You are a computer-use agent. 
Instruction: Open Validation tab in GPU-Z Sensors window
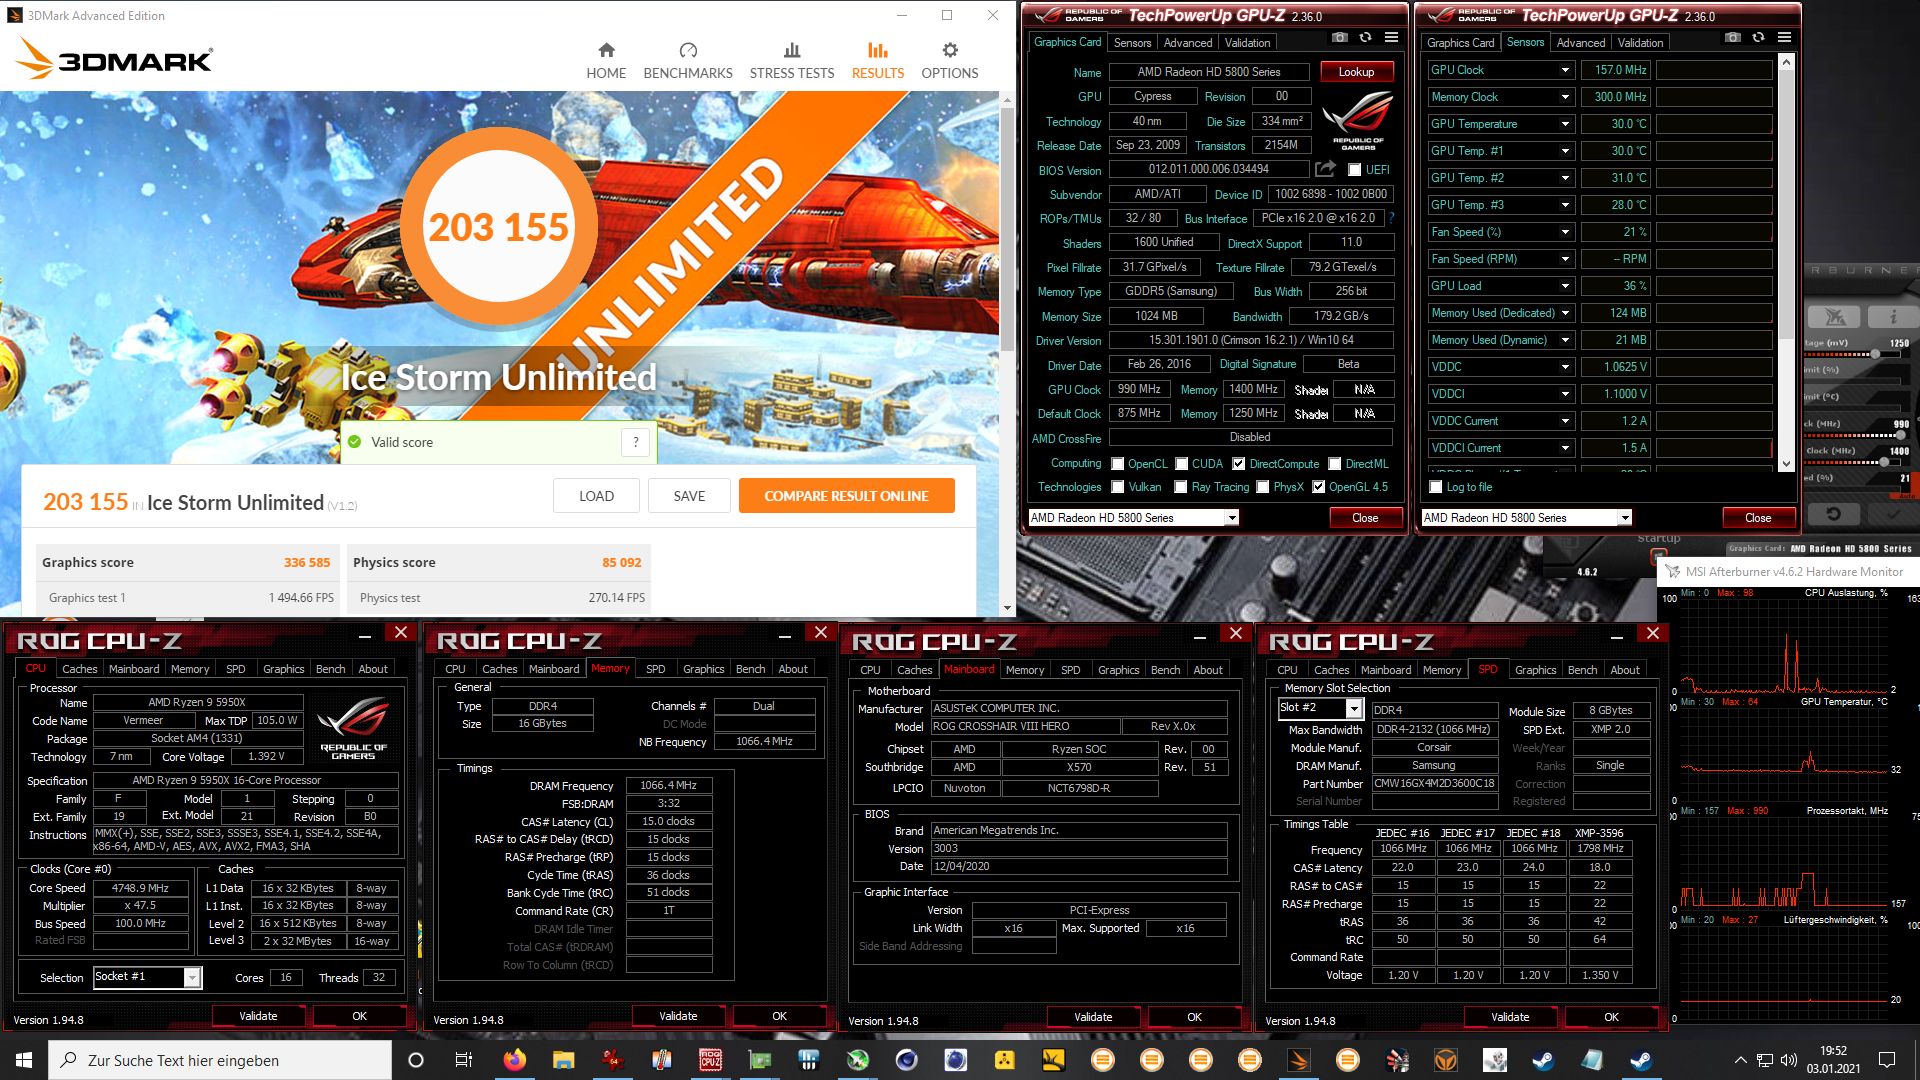(x=1640, y=43)
